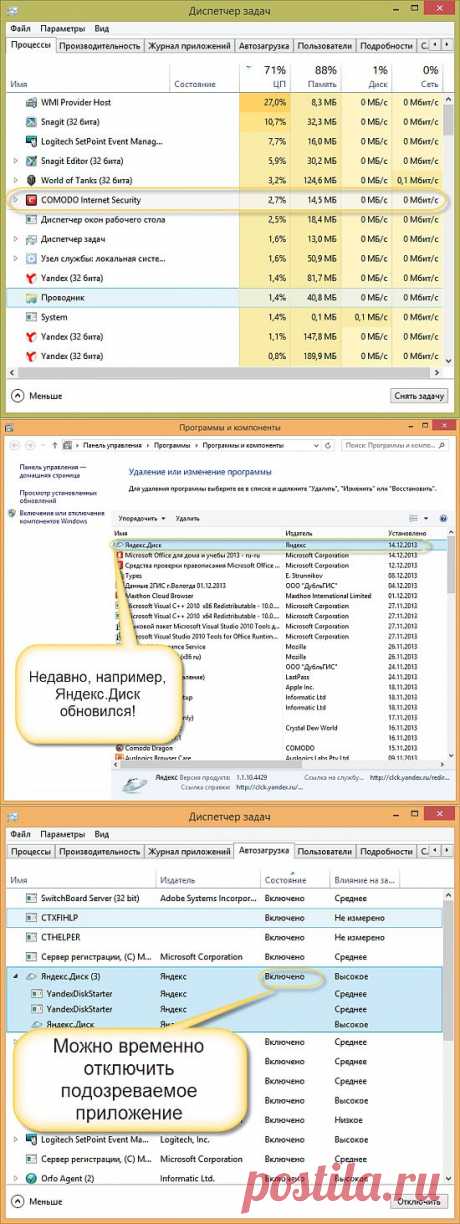Expand the Диспетчер задач process group
460x1224 pixels.
pyautogui.click(x=15, y=239)
